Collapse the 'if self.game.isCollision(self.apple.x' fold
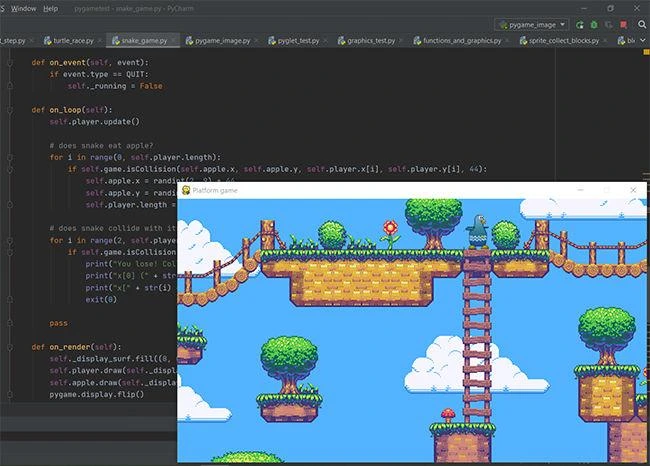The width and height of the screenshot is (650, 466). 10,169
